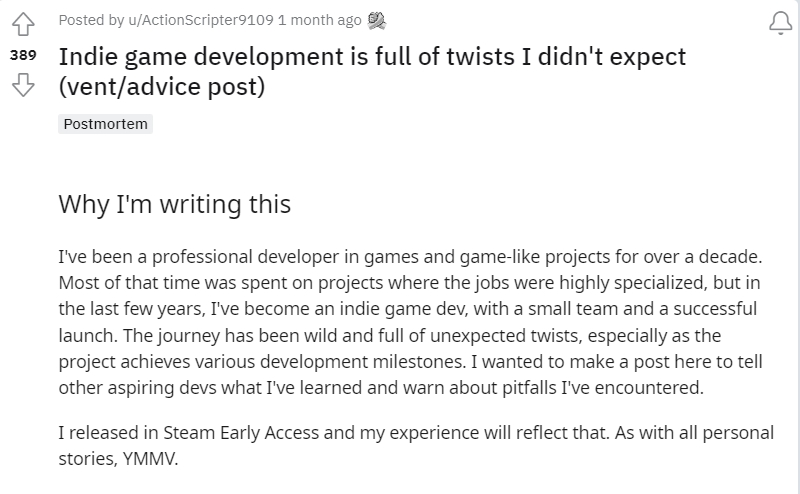Click the "1 month ago" timestamp

pyautogui.click(x=320, y=20)
